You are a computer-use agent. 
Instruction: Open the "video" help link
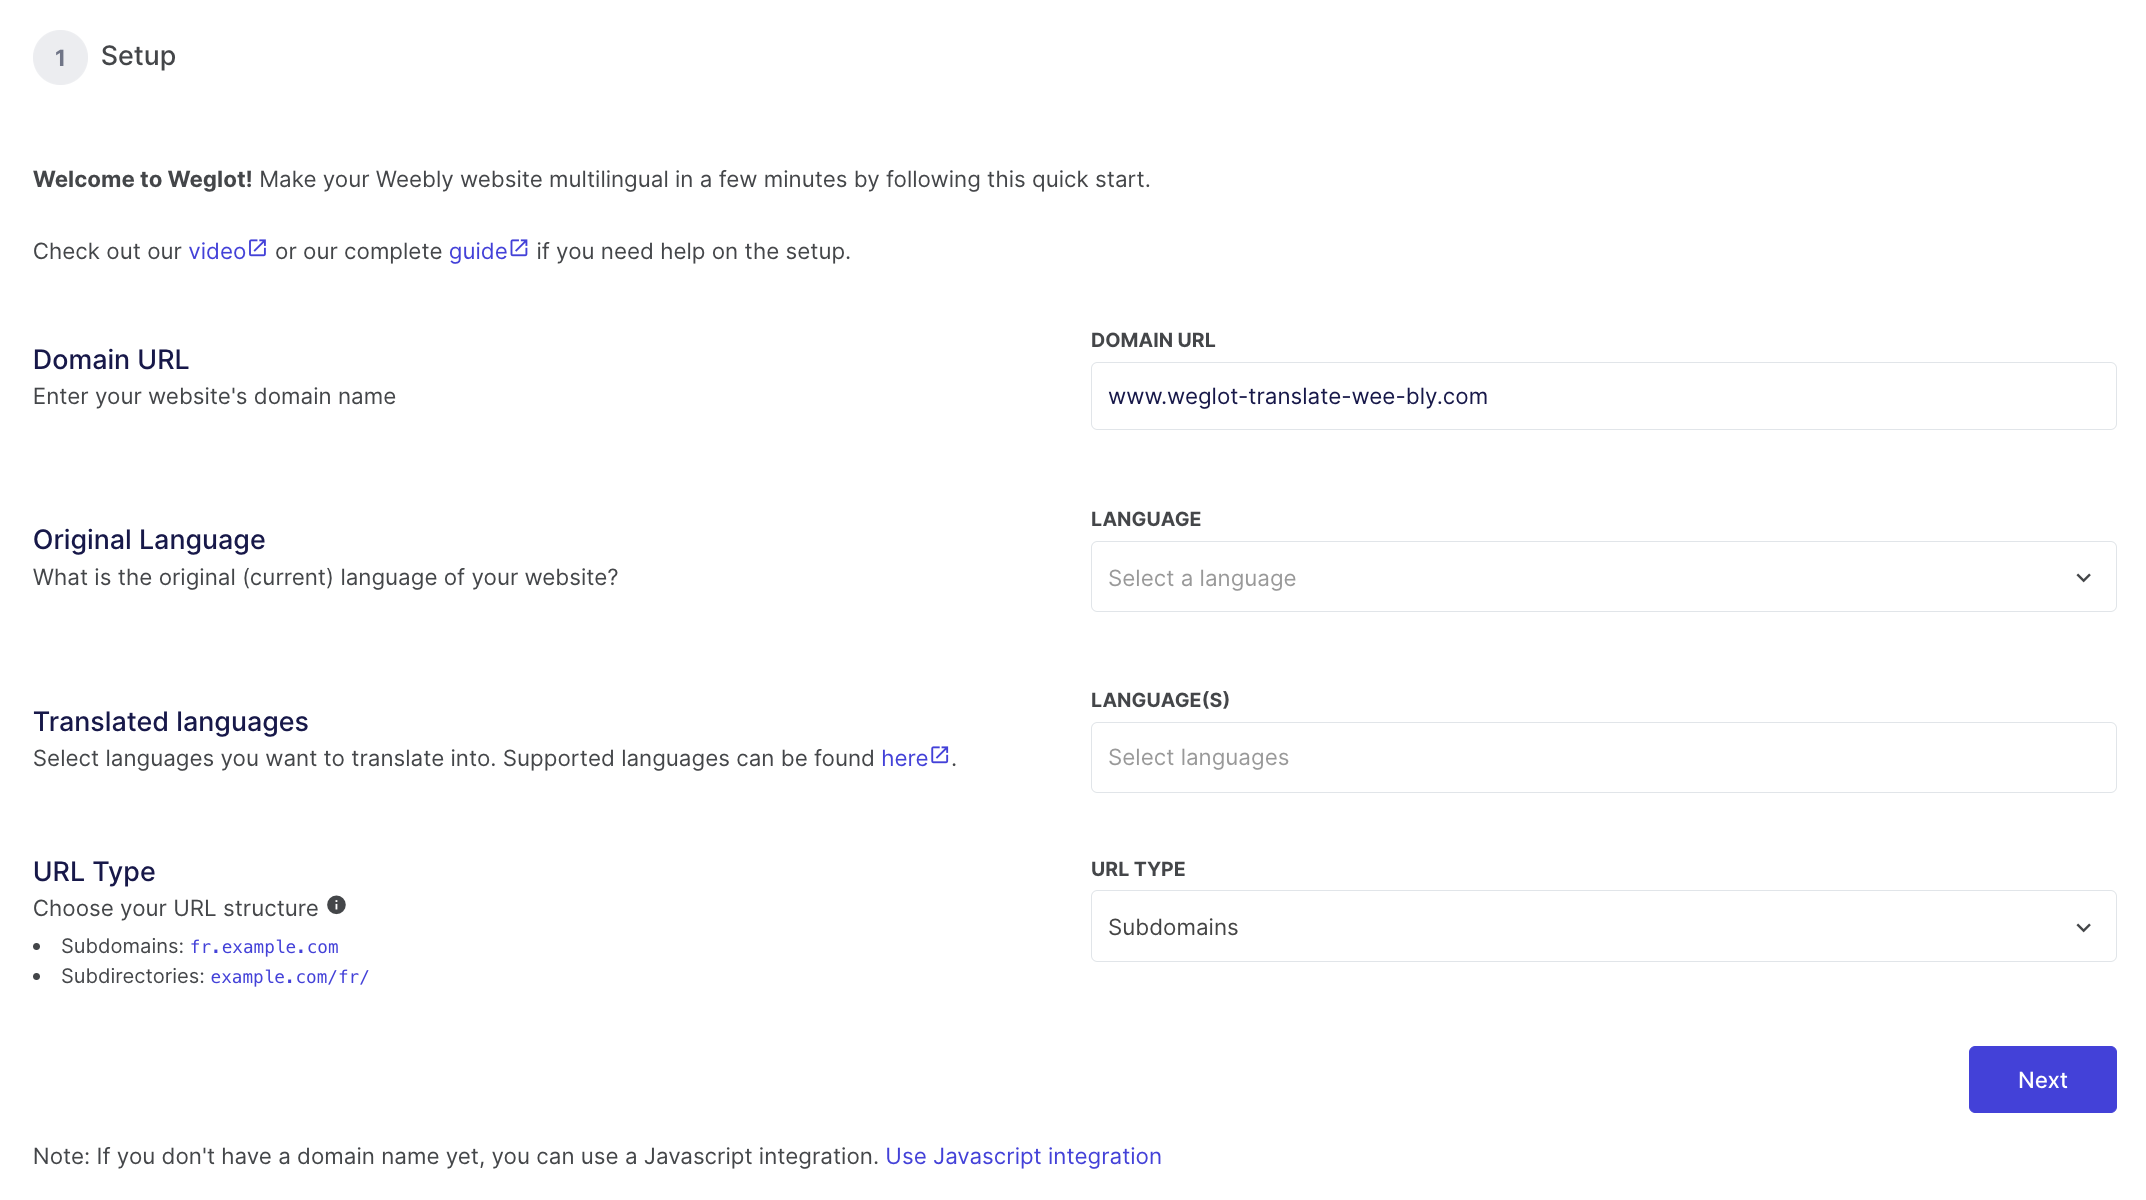(x=216, y=250)
